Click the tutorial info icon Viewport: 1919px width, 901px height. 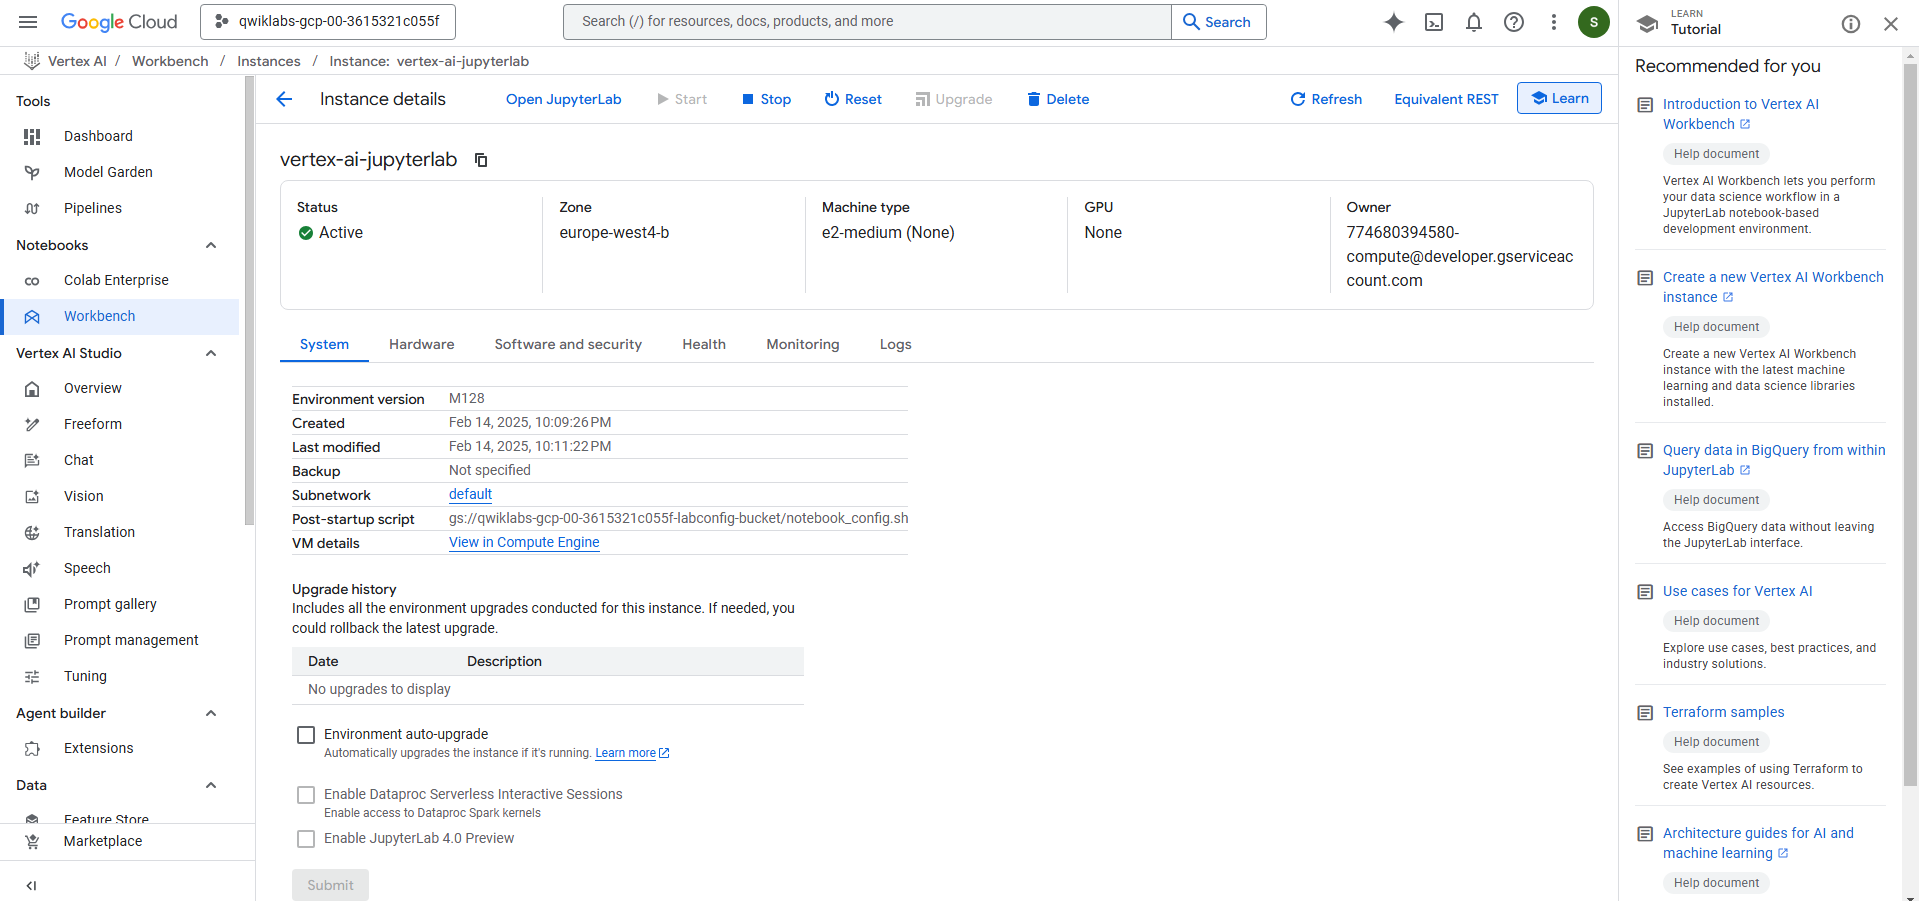coord(1851,24)
